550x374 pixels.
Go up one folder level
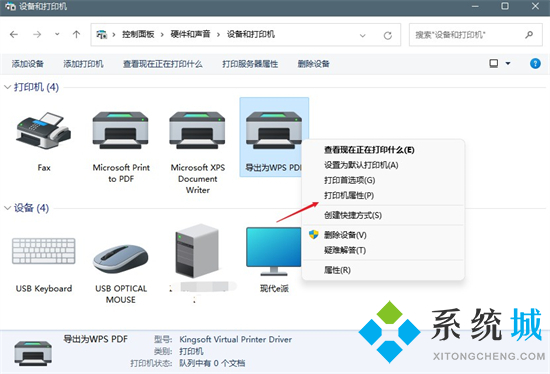76,34
